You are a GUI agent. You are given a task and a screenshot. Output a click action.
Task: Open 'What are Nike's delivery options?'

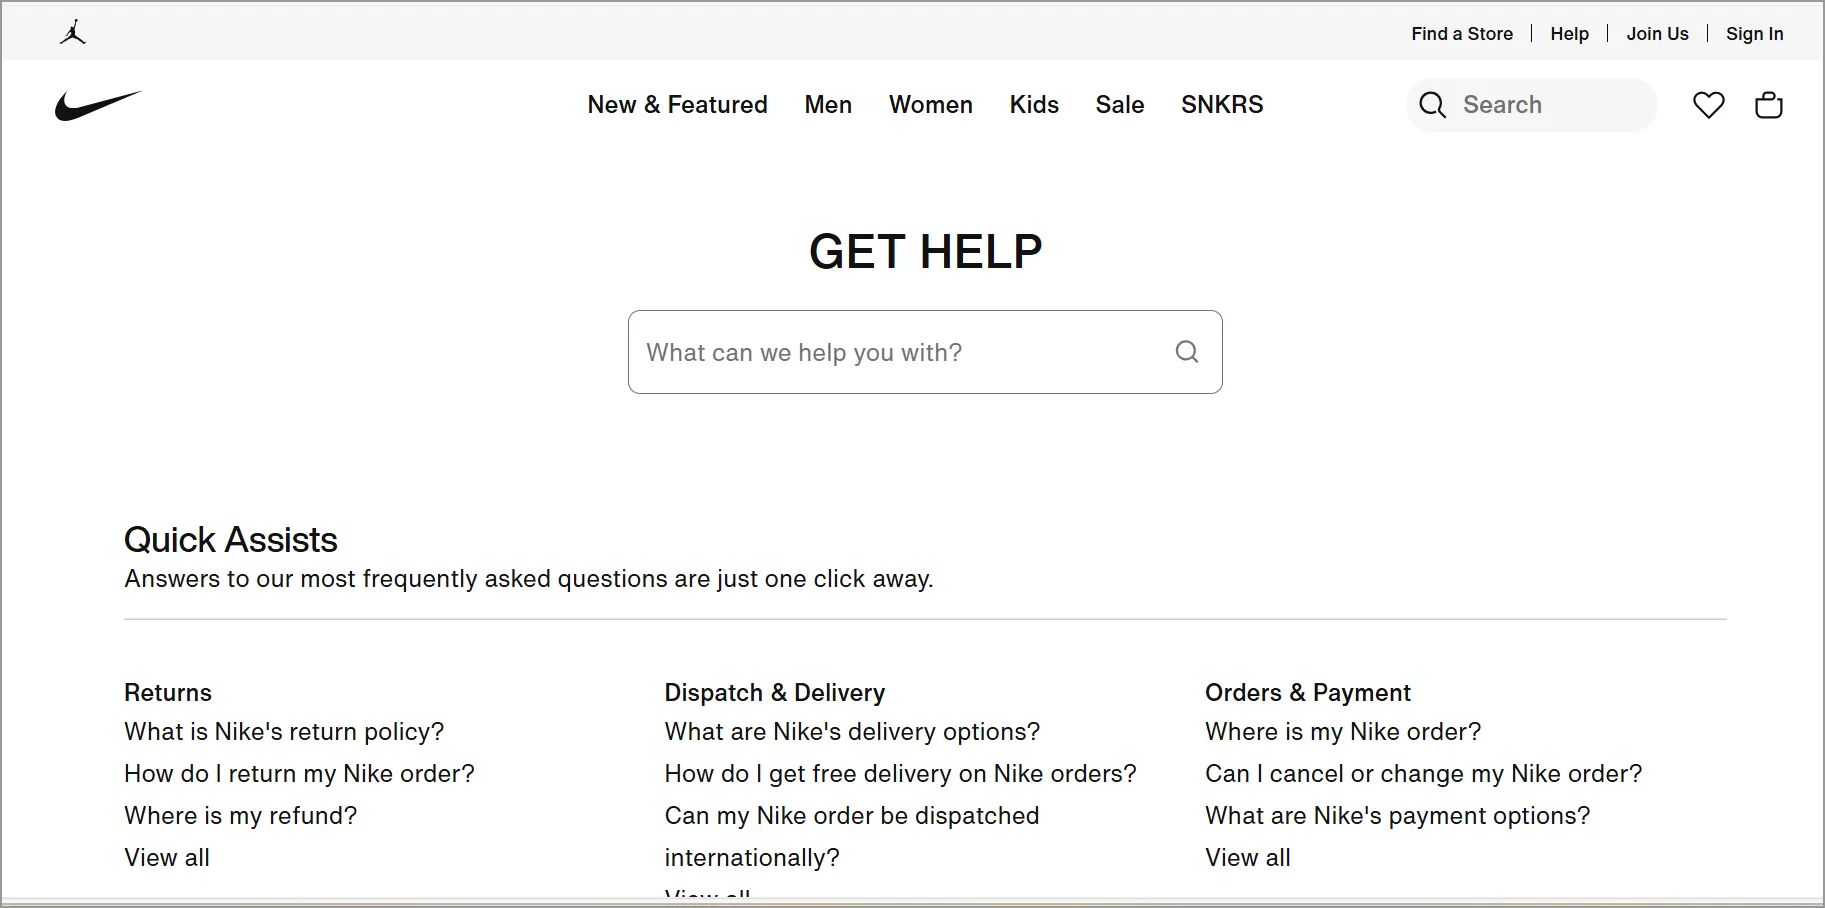tap(852, 732)
